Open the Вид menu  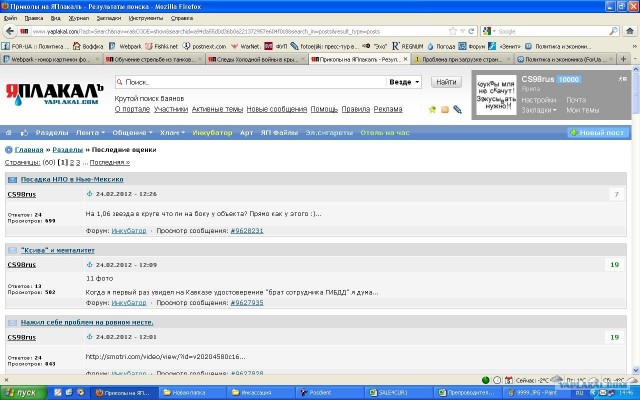56,18
